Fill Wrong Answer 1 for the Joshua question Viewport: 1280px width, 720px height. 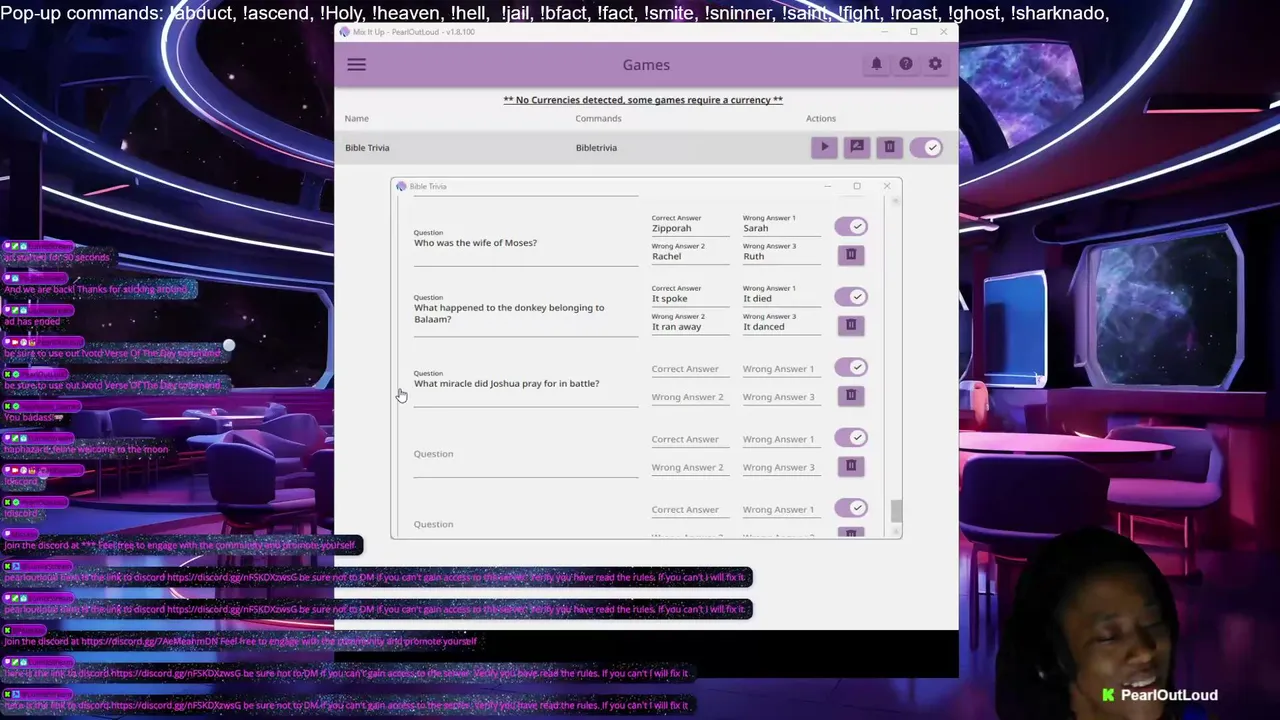781,369
